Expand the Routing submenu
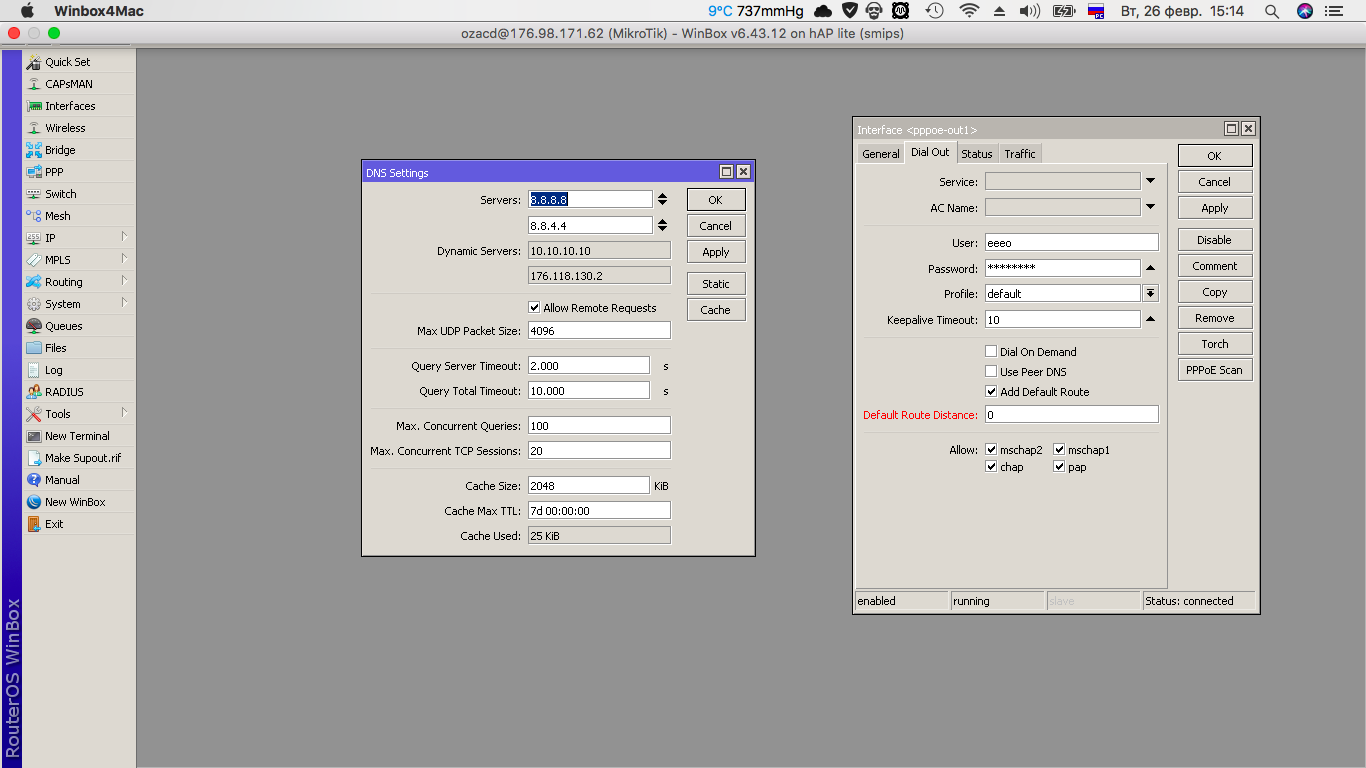This screenshot has height=768, width=1366. tap(125, 281)
